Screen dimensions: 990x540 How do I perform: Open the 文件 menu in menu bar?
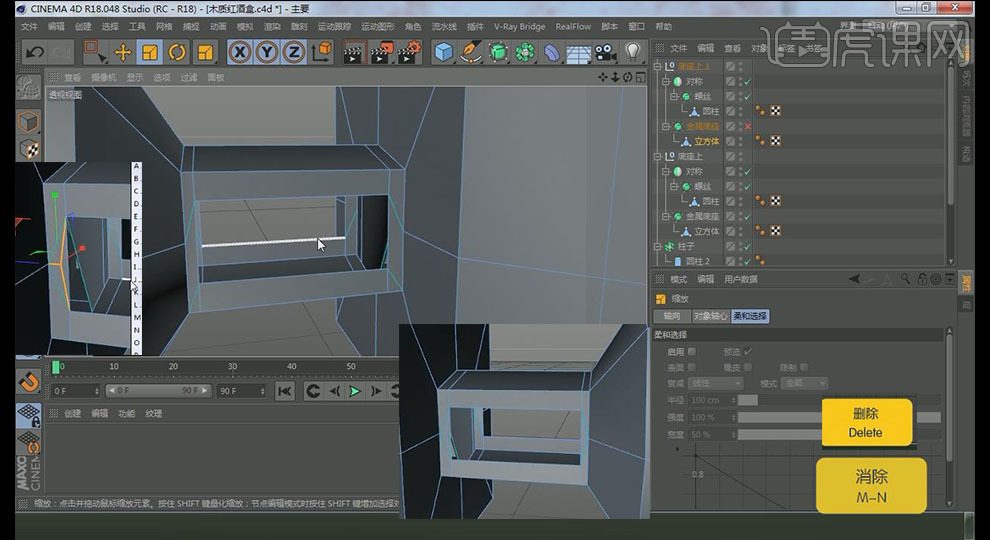pos(29,27)
